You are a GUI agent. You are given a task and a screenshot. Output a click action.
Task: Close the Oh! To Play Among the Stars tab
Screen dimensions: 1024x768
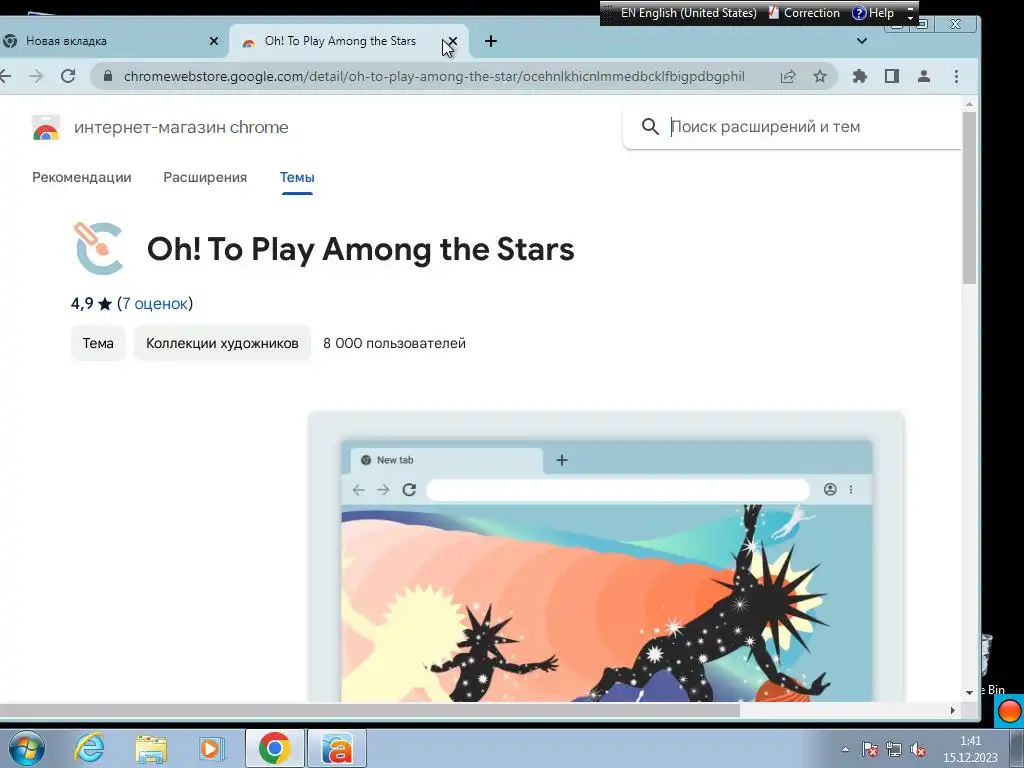453,41
